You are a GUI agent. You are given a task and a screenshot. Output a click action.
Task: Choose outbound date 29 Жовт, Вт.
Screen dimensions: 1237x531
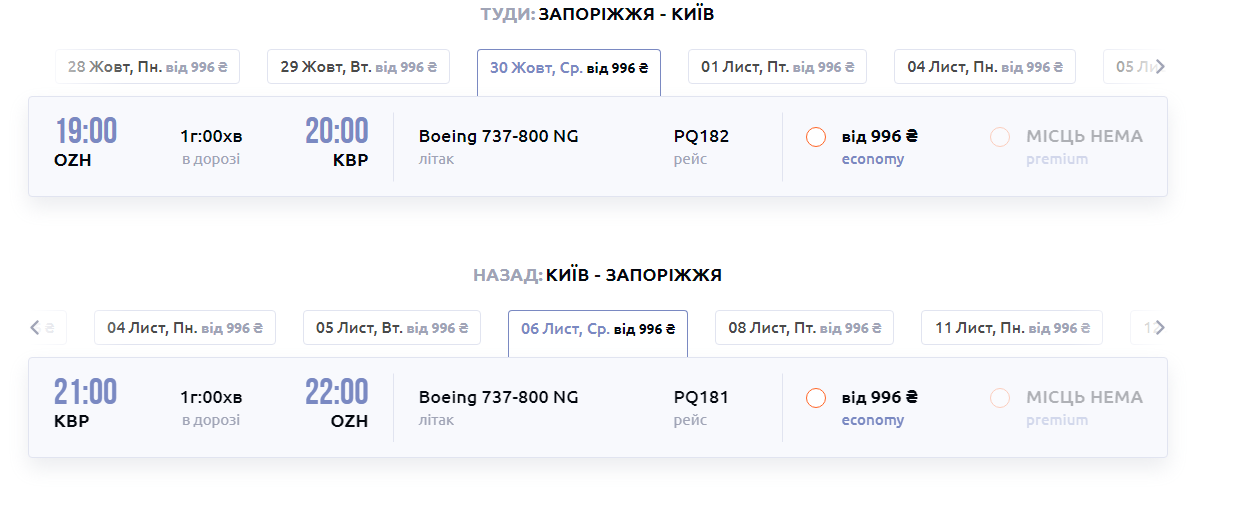tap(358, 67)
